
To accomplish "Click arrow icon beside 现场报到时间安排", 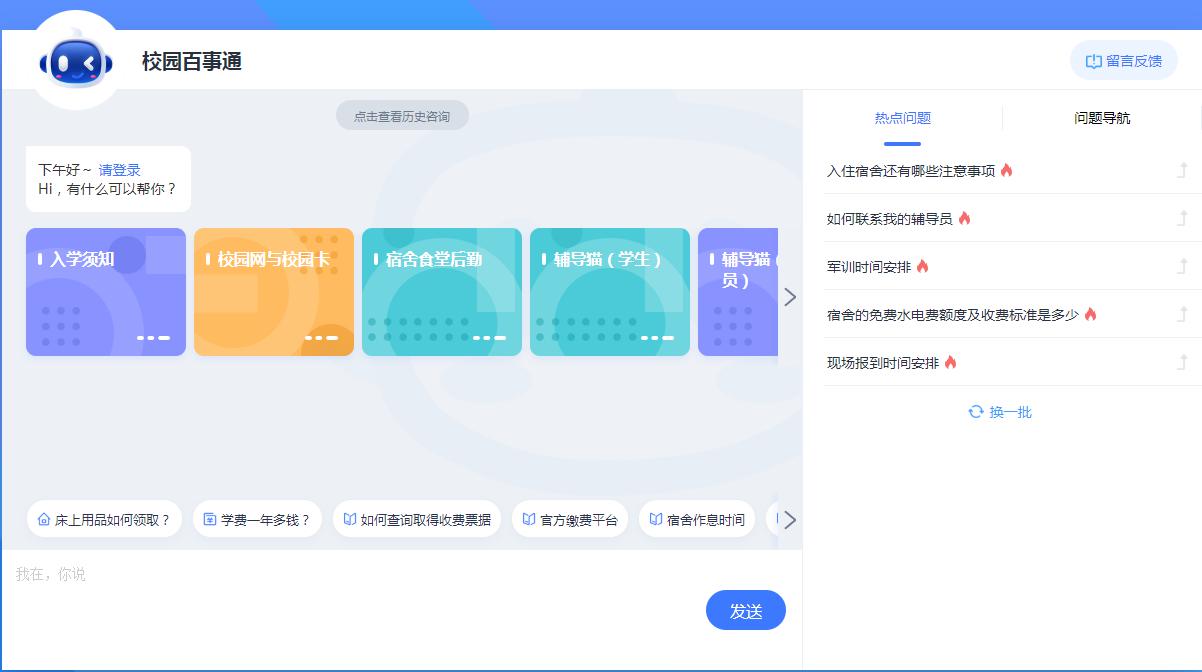I will (1182, 362).
